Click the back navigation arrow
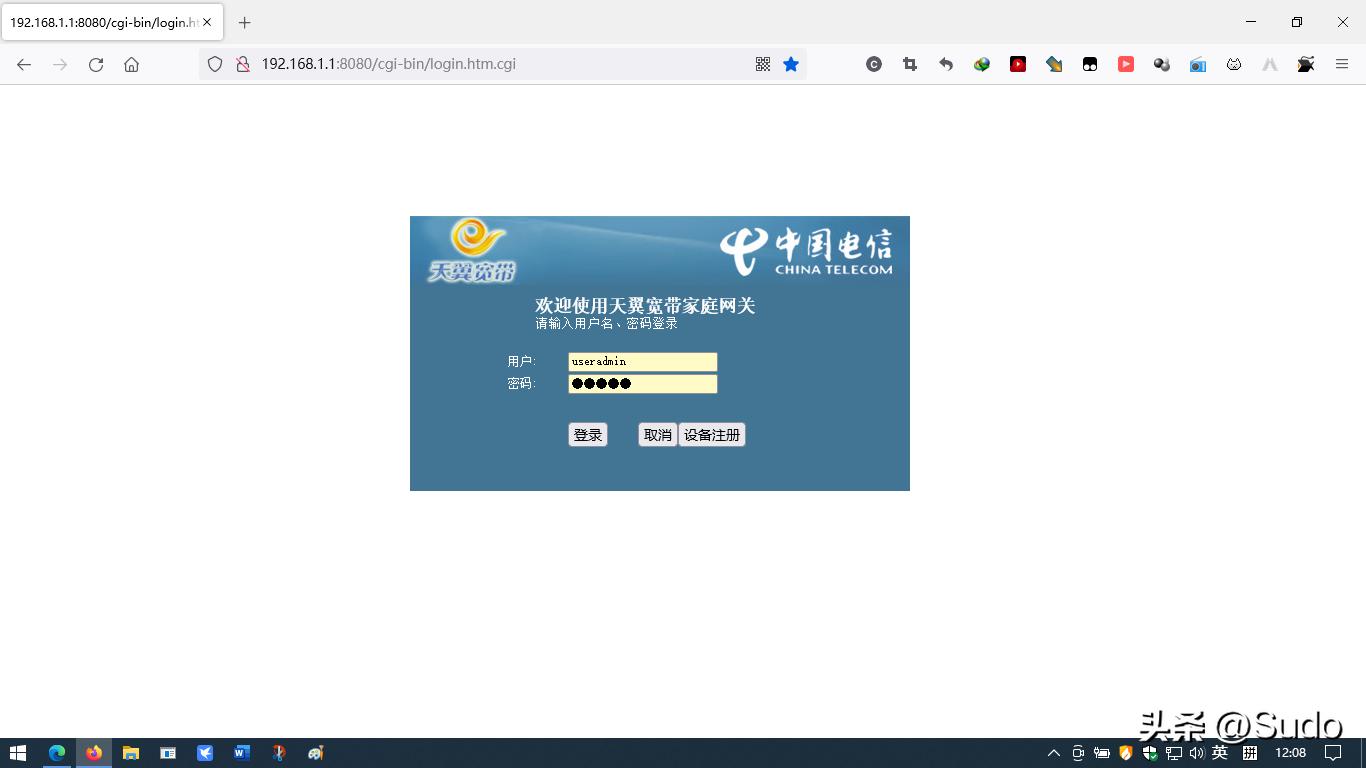This screenshot has width=1366, height=768. click(x=23, y=63)
